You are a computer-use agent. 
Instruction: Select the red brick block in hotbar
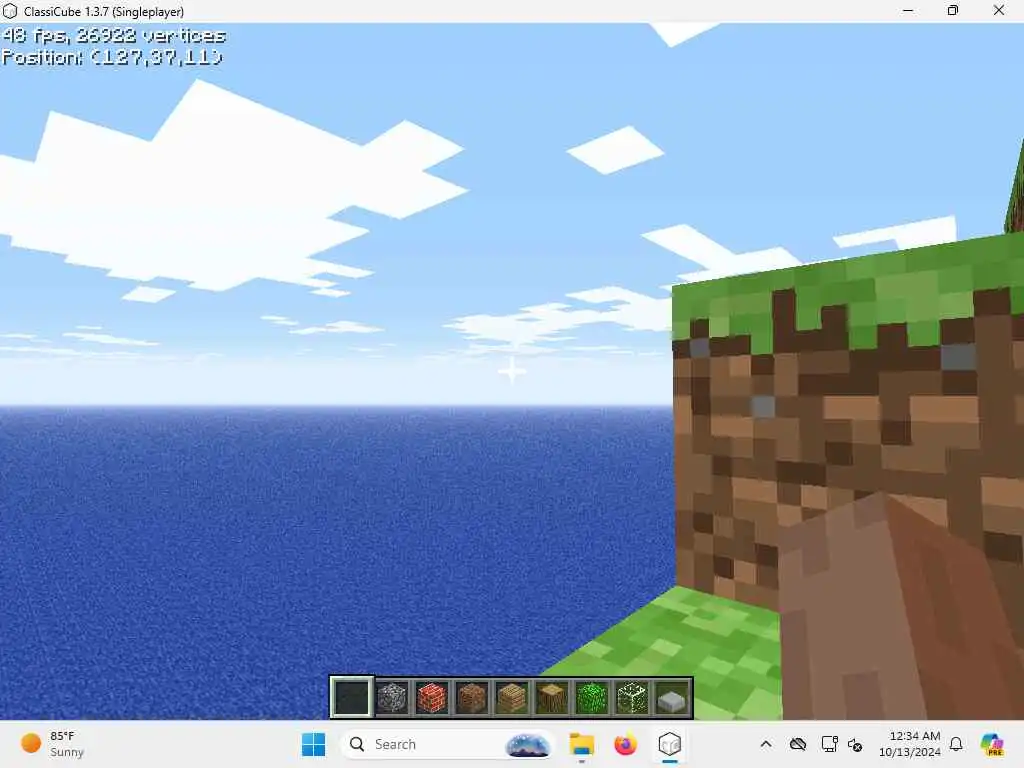click(432, 697)
